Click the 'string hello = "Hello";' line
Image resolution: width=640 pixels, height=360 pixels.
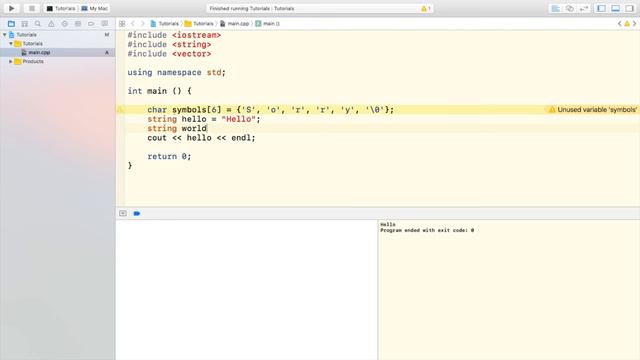click(204, 119)
